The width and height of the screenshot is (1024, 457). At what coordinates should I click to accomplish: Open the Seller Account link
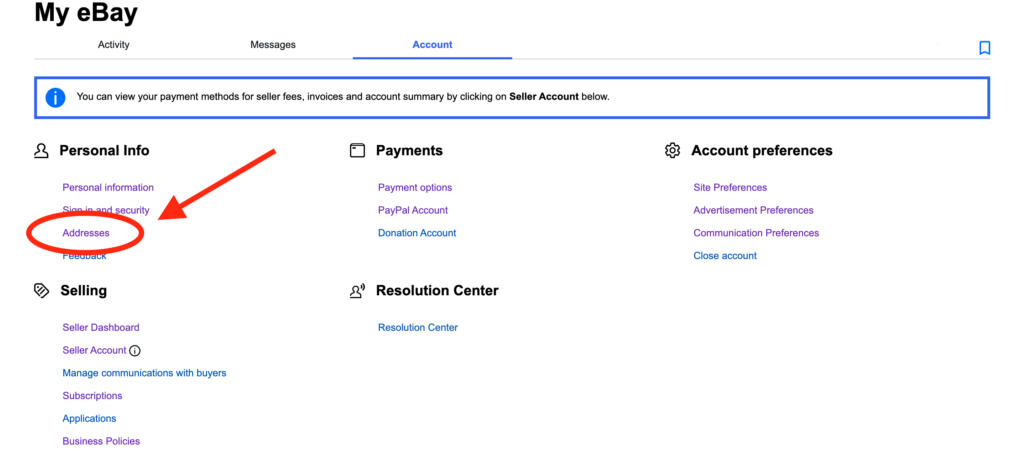(94, 351)
